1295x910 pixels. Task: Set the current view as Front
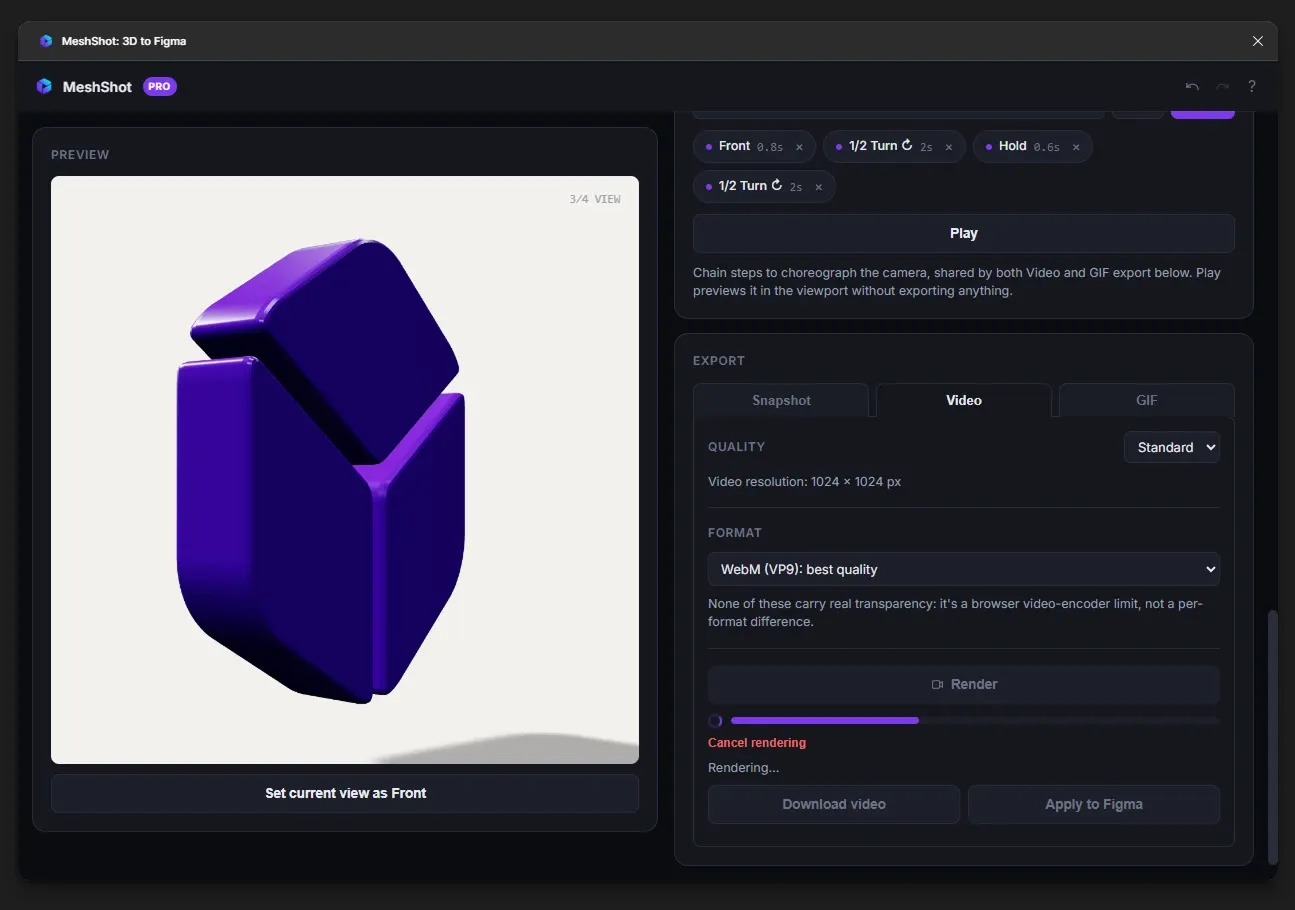(345, 793)
